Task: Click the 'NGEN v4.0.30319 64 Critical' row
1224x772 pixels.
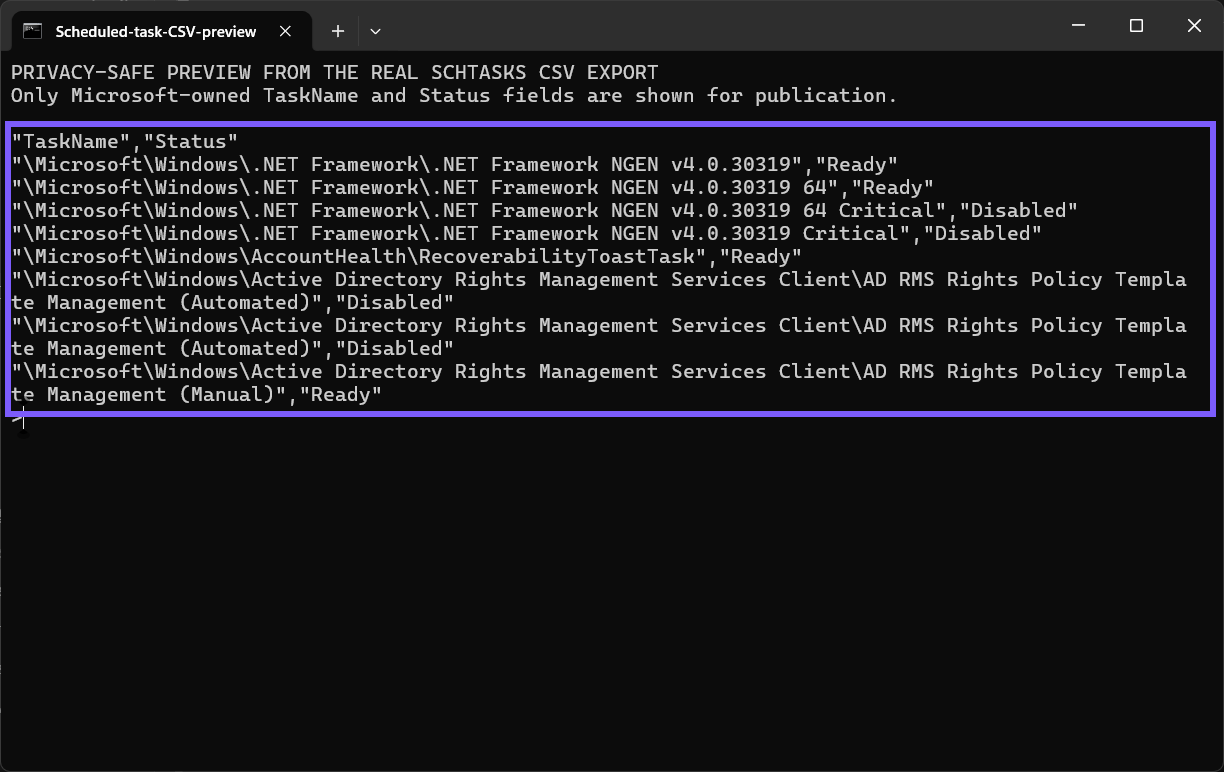Action: point(545,211)
